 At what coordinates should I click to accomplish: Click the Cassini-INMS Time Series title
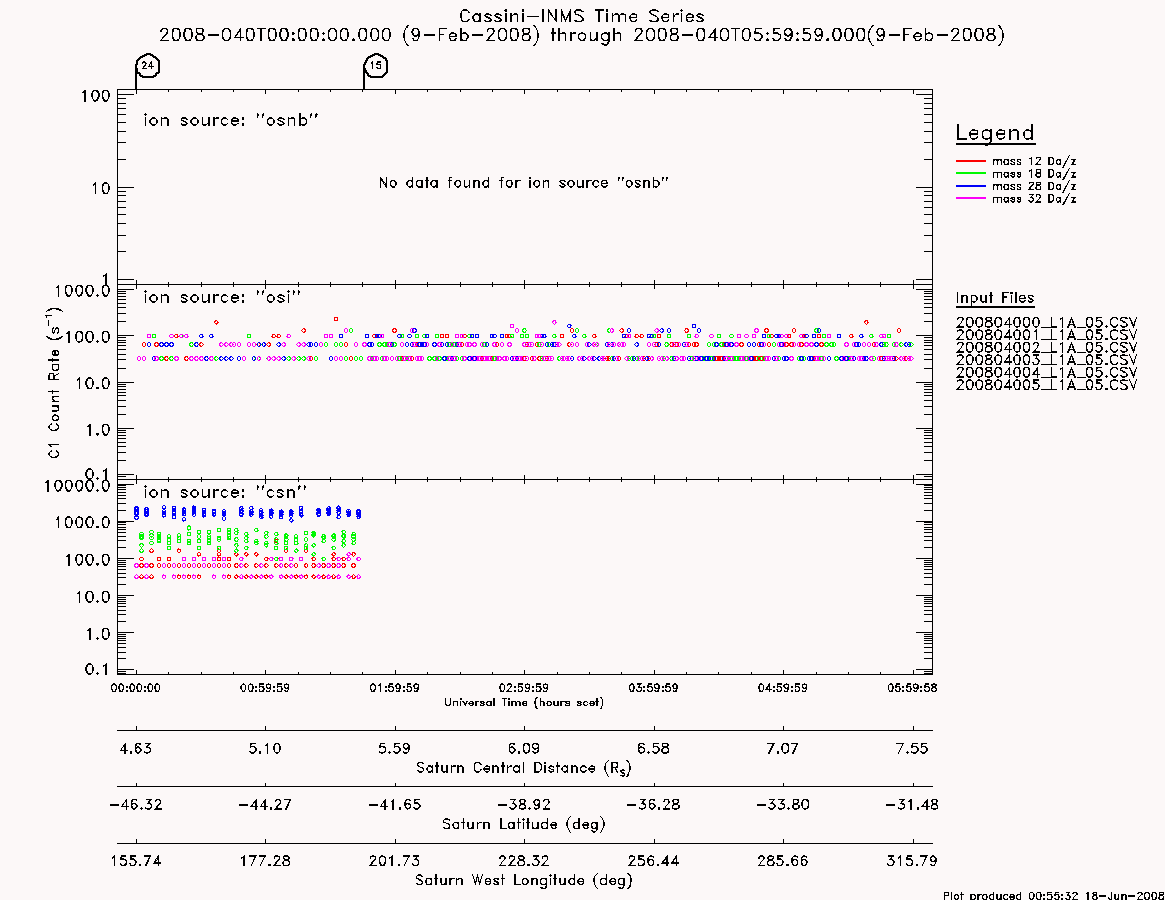pyautogui.click(x=582, y=16)
